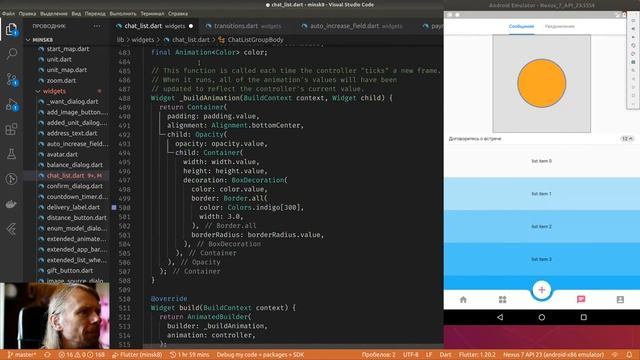The image size is (640, 360).
Task: Click the '1 hr 59 mins' time tracker
Action: point(189,355)
